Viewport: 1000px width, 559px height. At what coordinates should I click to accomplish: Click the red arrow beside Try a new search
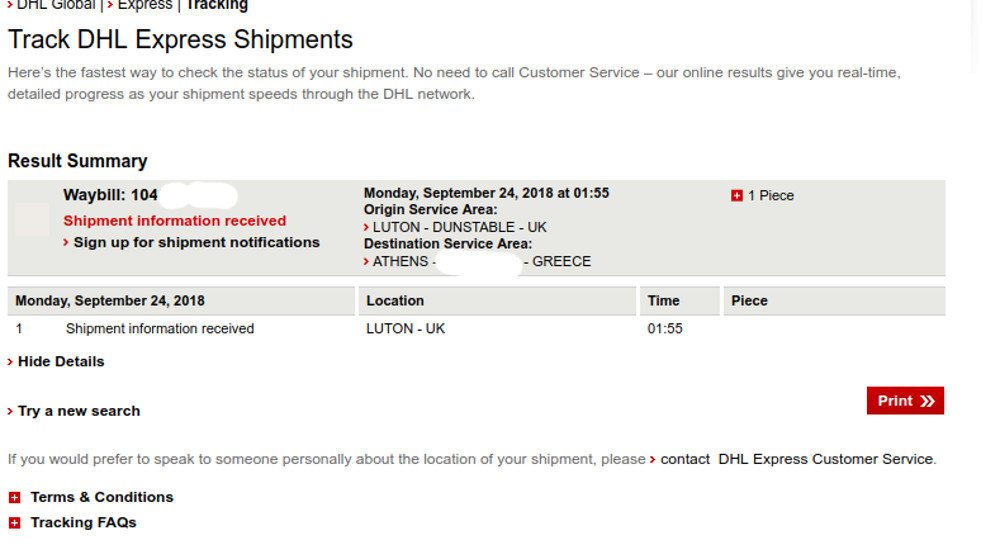click(10, 411)
